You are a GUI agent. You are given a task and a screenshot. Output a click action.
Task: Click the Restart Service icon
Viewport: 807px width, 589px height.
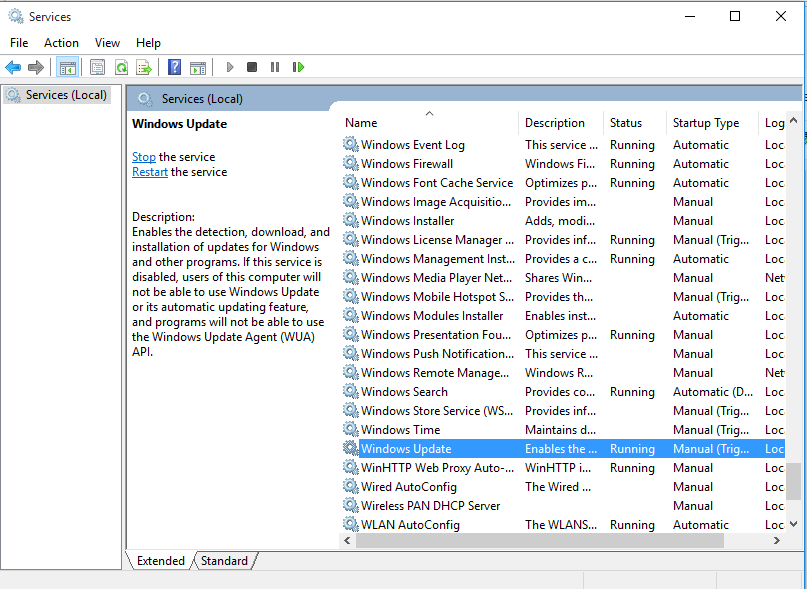click(x=299, y=67)
